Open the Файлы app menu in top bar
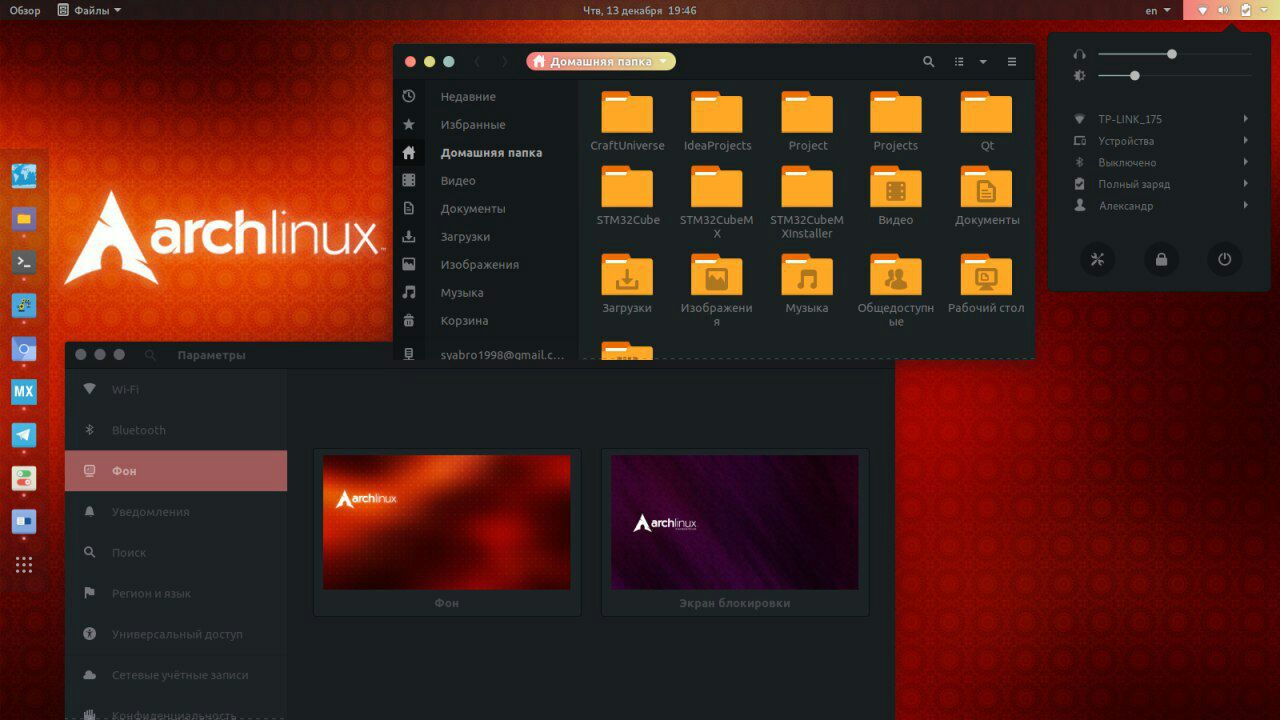This screenshot has height=720, width=1280. point(90,10)
